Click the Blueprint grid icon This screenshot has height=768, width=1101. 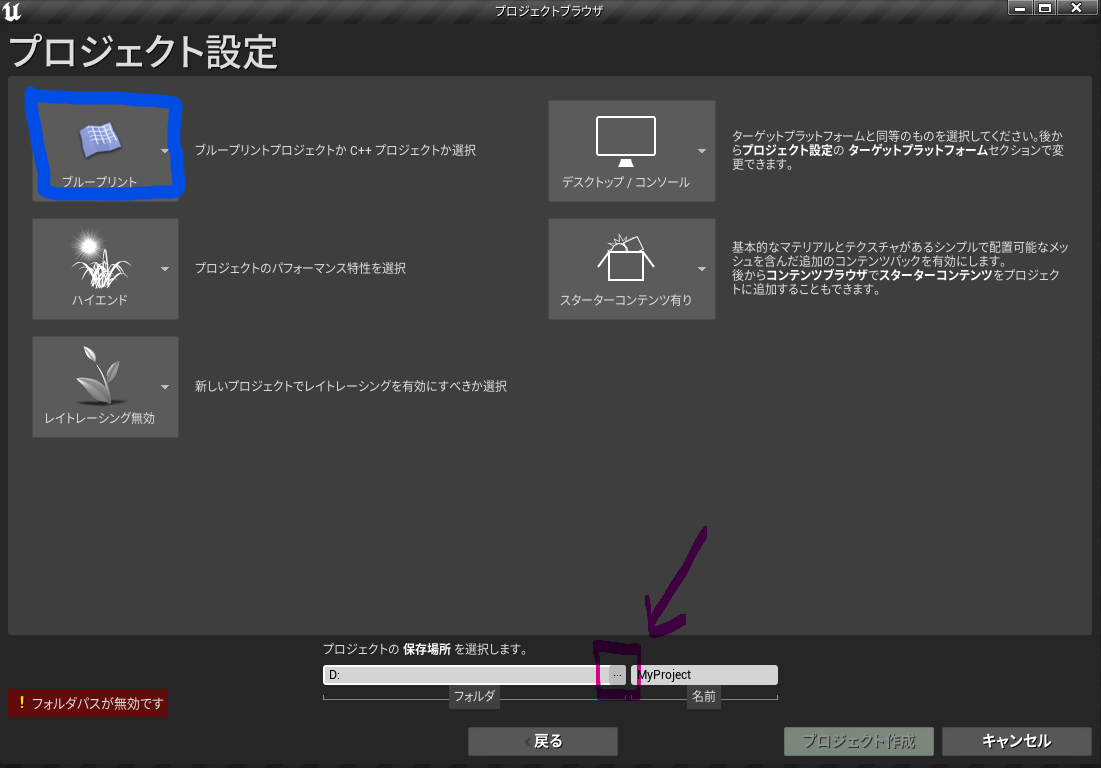(100, 140)
